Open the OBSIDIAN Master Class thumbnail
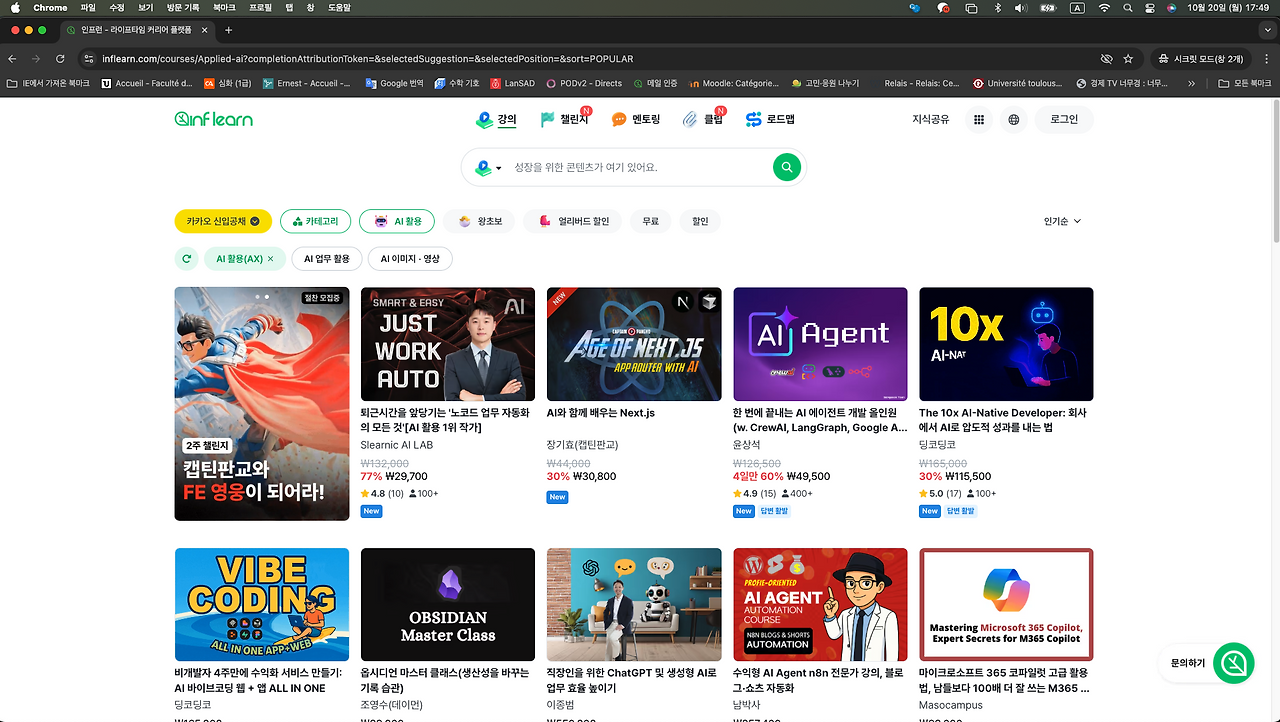1280x722 pixels. point(448,604)
